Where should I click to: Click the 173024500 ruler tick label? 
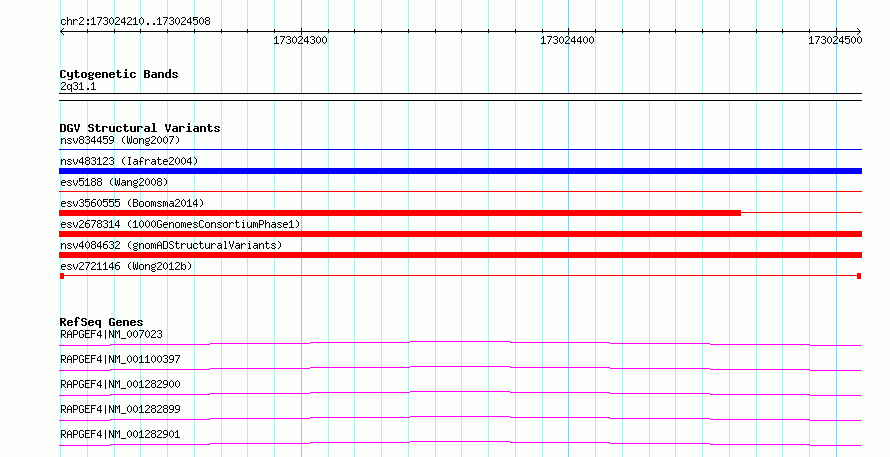pos(835,40)
